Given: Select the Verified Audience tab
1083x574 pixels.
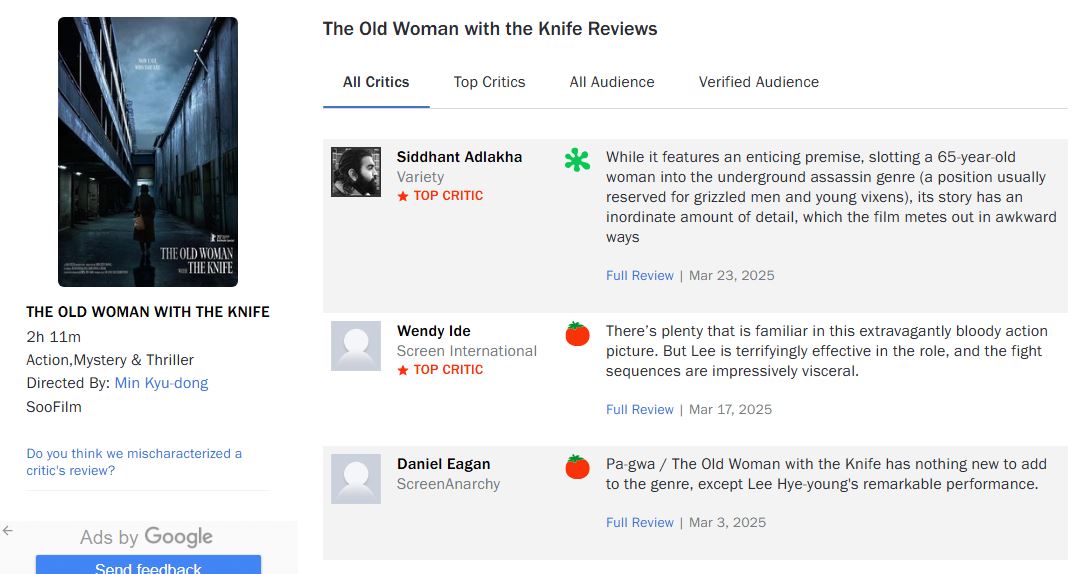Looking at the screenshot, I should coord(758,82).
